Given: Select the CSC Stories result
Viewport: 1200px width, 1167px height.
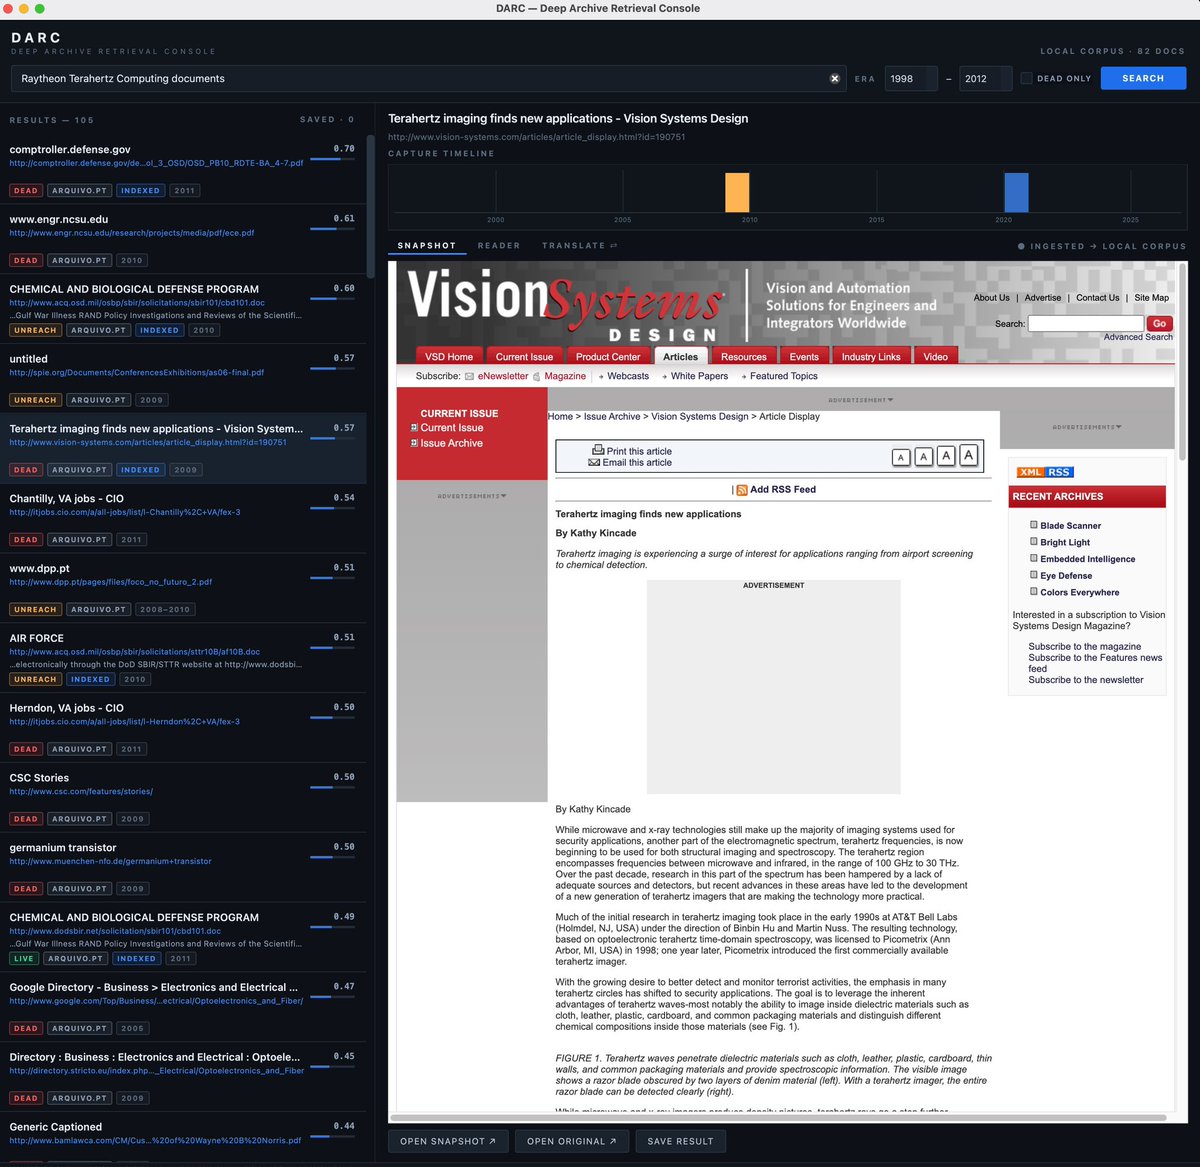Looking at the screenshot, I should pyautogui.click(x=183, y=797).
